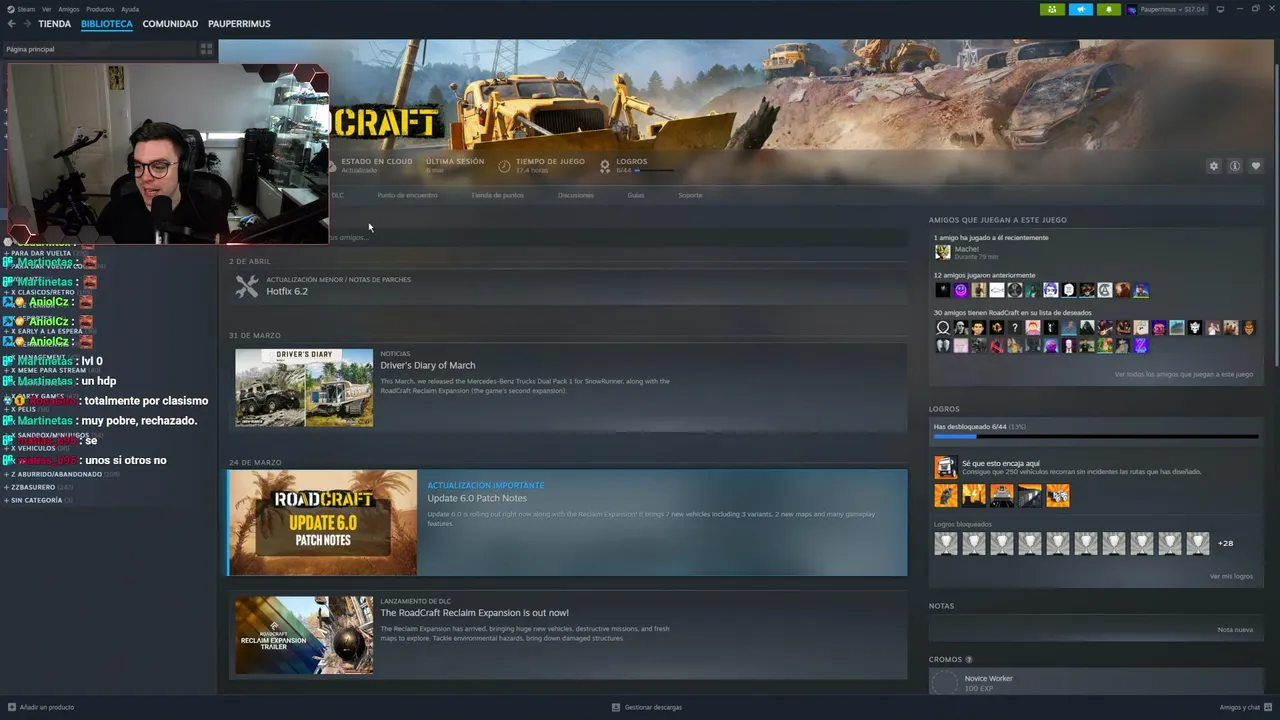The width and height of the screenshot is (1280, 720).
Task: Go back with the left navigation arrow
Action: point(12,24)
